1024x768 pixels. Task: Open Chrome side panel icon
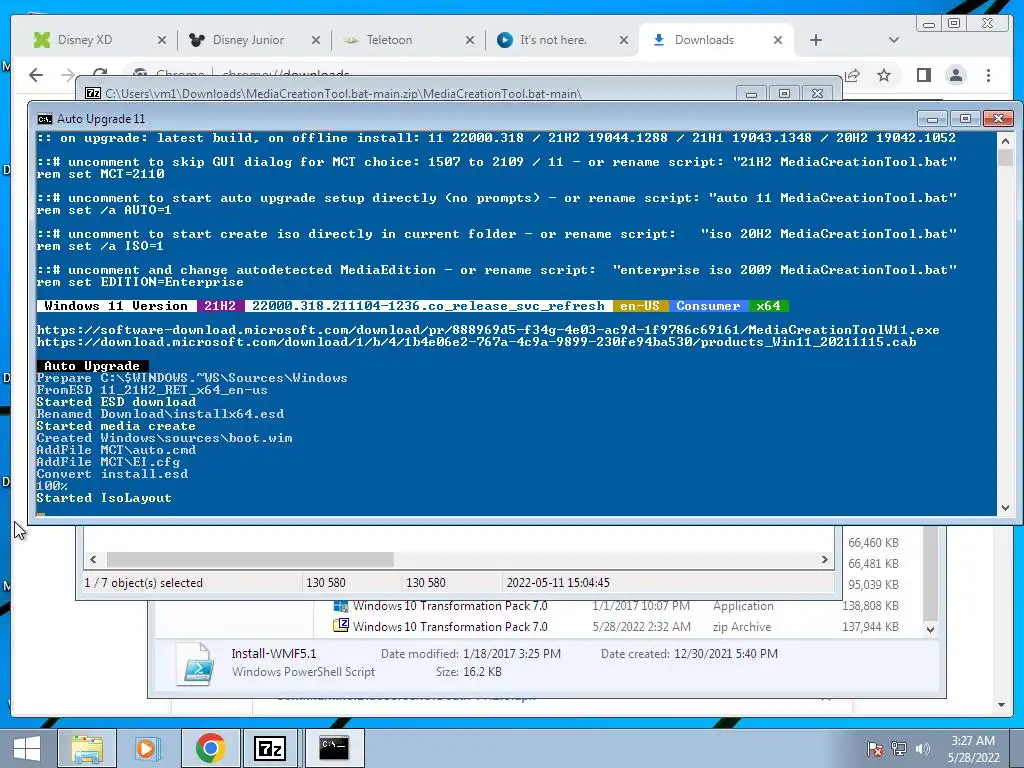923,75
